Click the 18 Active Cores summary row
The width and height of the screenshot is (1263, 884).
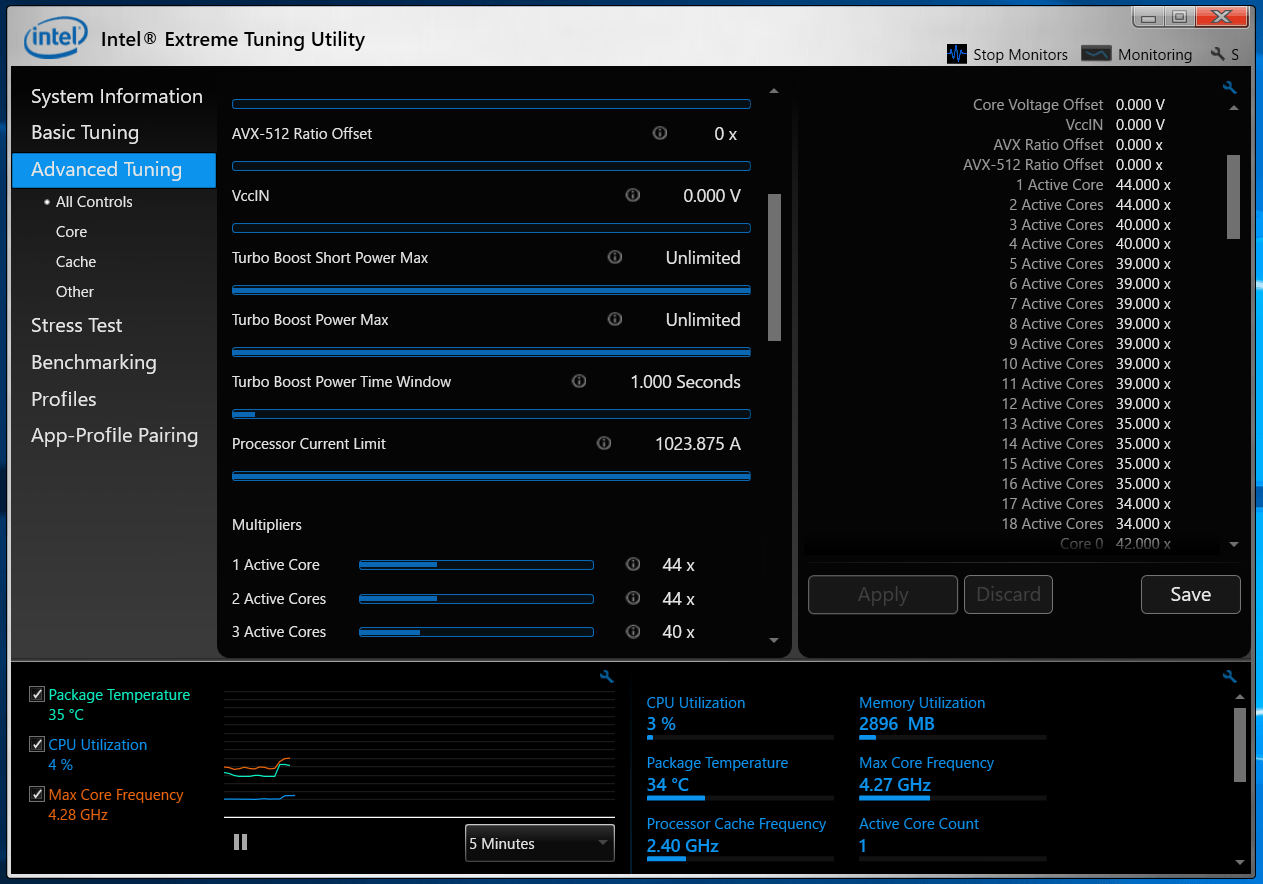pyautogui.click(x=1086, y=523)
